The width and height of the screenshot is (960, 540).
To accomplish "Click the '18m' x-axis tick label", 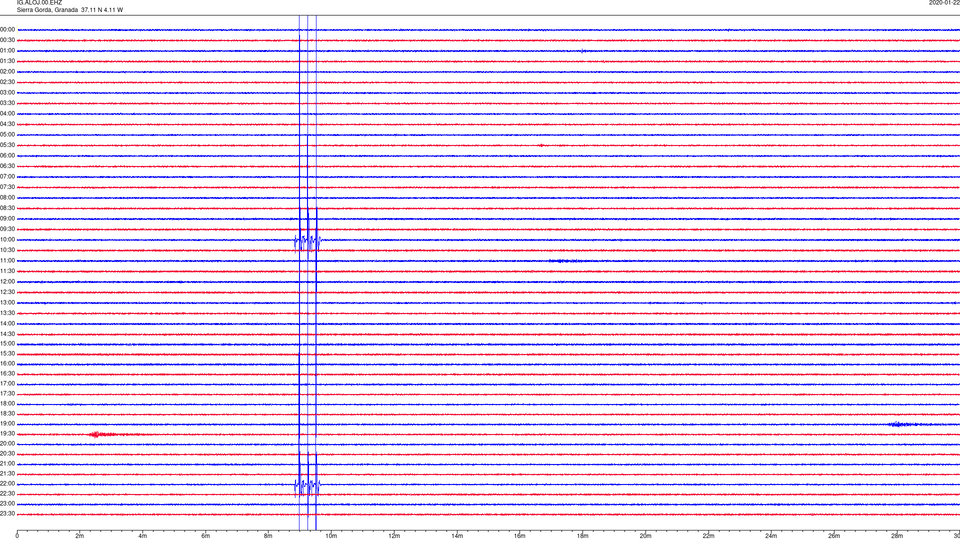I will [x=583, y=536].
